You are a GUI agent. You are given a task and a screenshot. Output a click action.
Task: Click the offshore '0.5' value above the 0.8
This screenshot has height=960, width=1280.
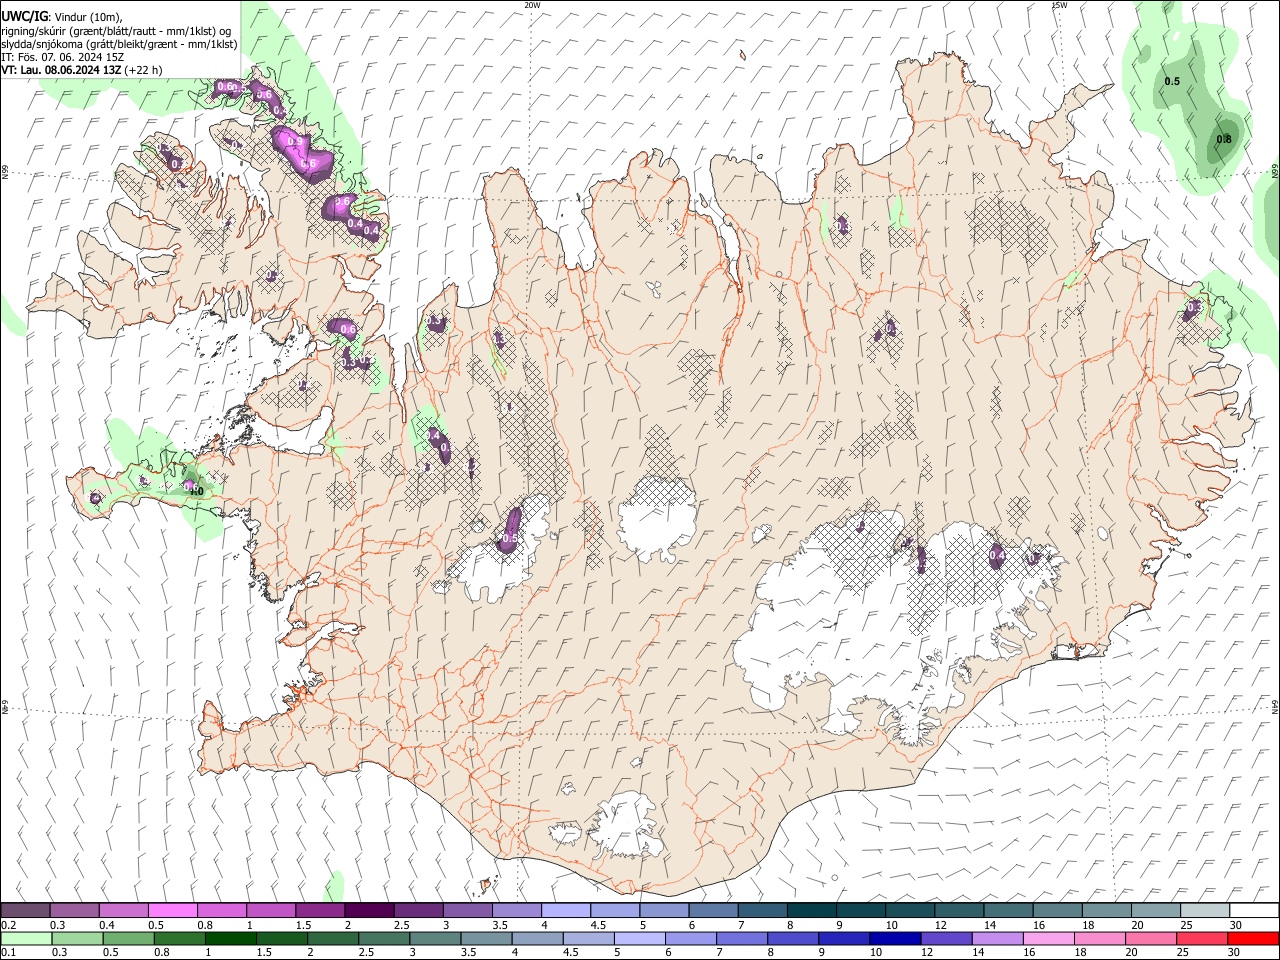[x=1172, y=81]
